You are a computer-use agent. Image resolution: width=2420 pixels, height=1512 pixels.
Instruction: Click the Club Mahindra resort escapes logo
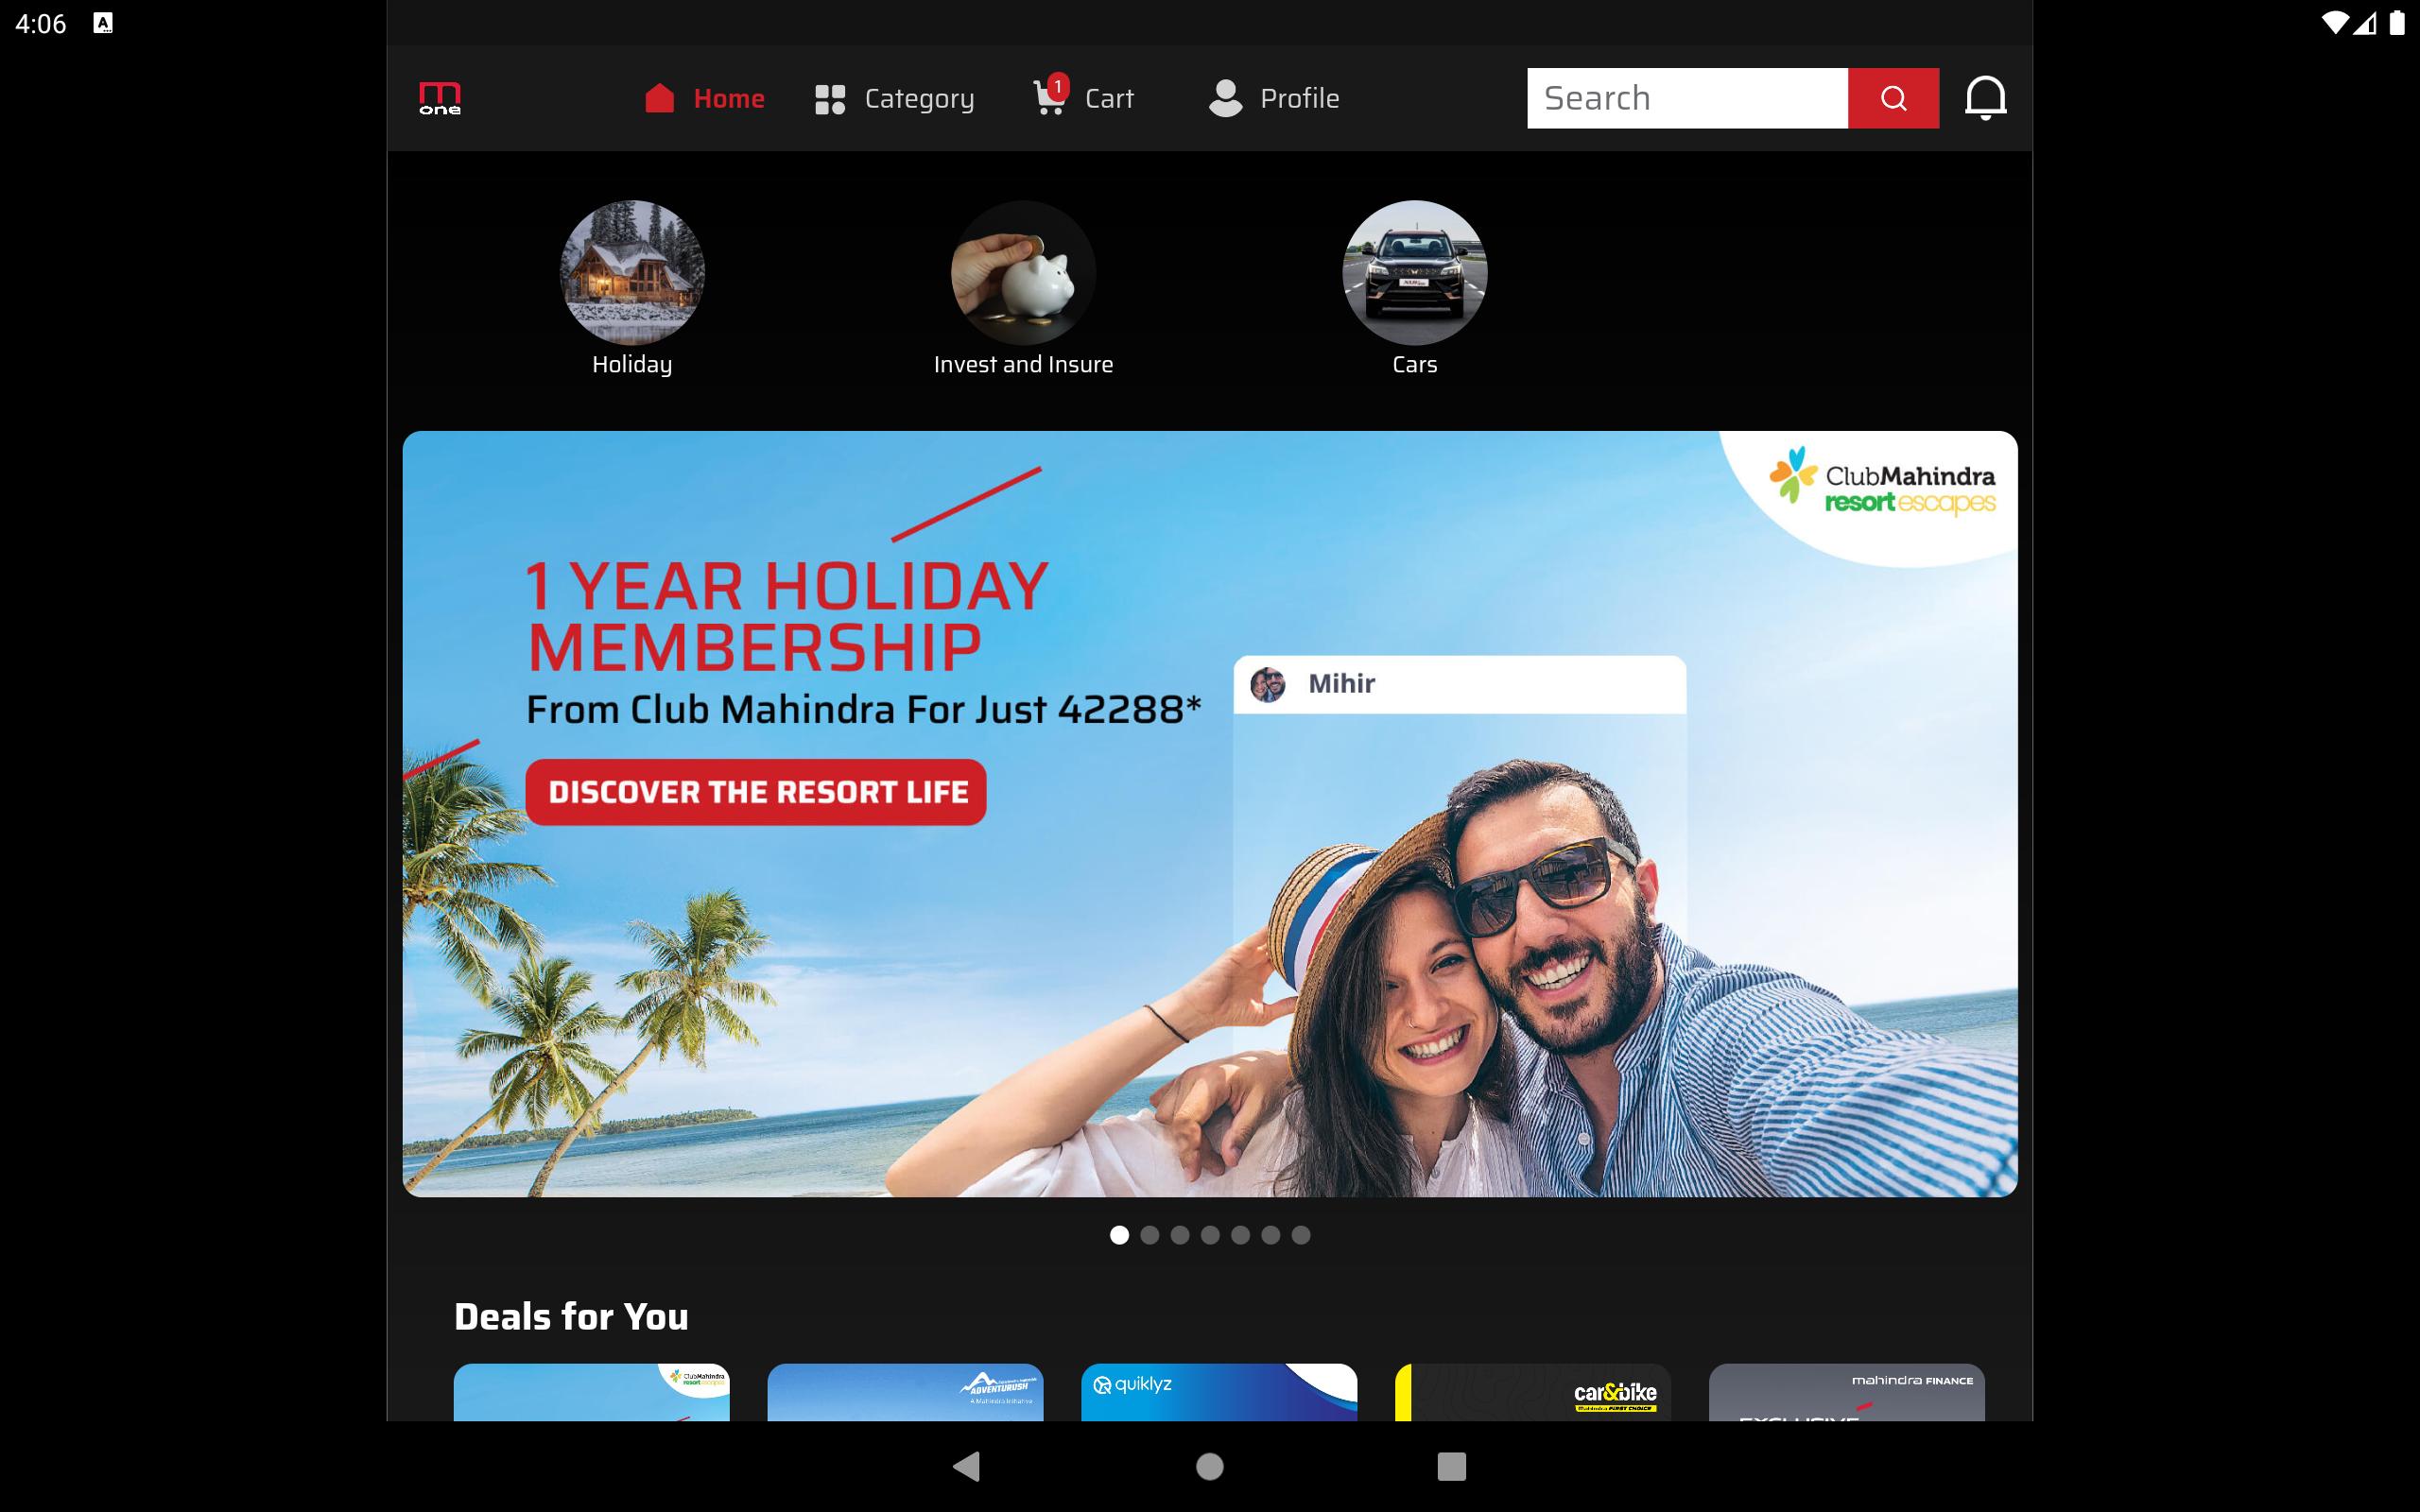pyautogui.click(x=1882, y=481)
